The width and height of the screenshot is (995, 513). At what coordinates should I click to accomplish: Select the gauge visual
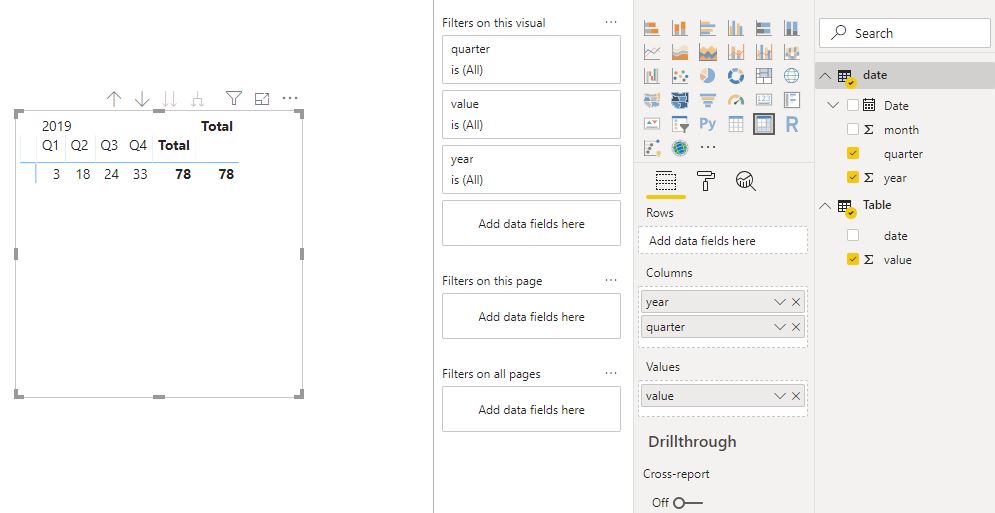coord(735,100)
